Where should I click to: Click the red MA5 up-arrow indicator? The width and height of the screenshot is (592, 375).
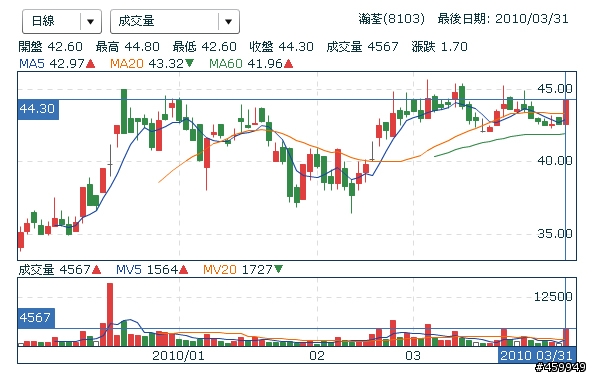(x=91, y=63)
